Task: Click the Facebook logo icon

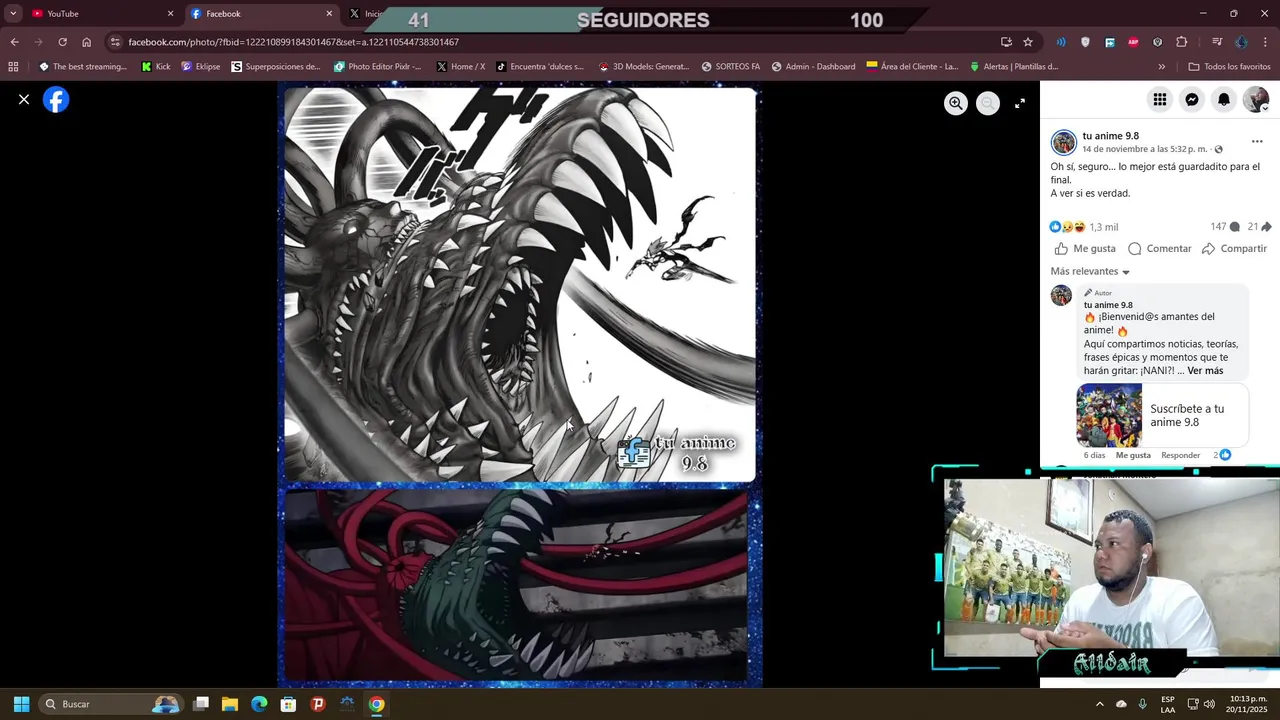Action: click(x=56, y=100)
